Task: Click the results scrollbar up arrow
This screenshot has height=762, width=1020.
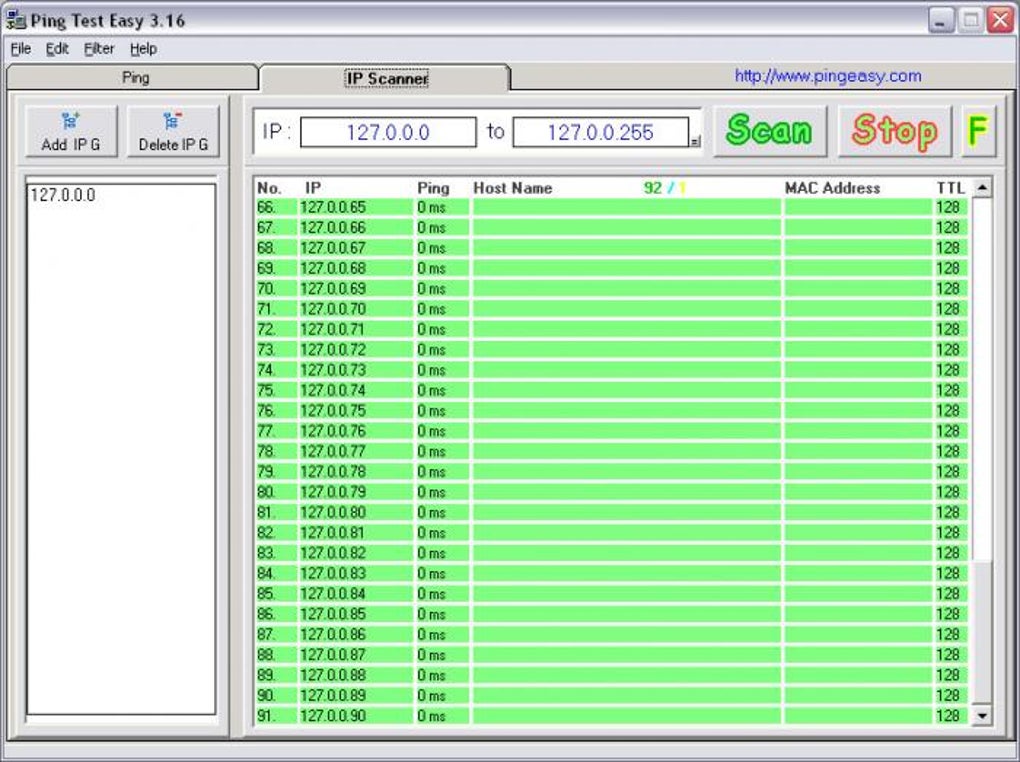Action: (982, 188)
